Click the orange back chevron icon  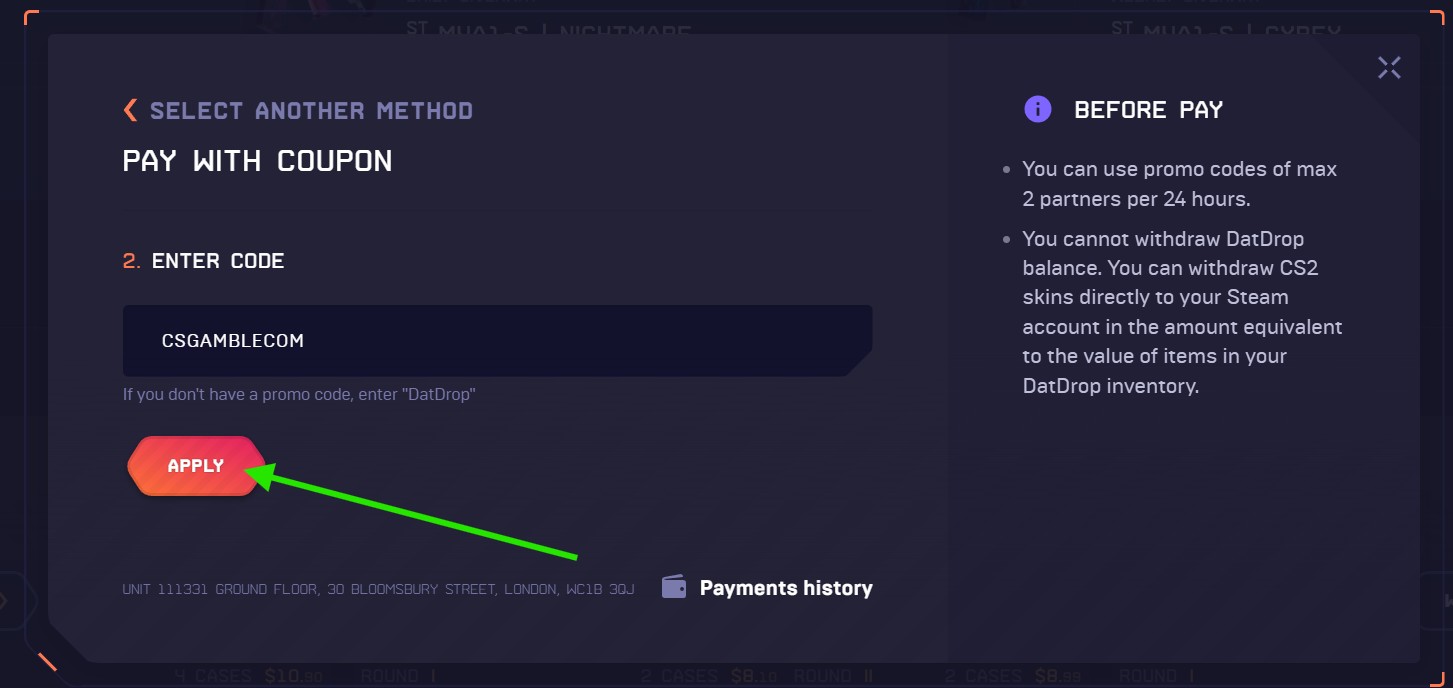coord(130,110)
